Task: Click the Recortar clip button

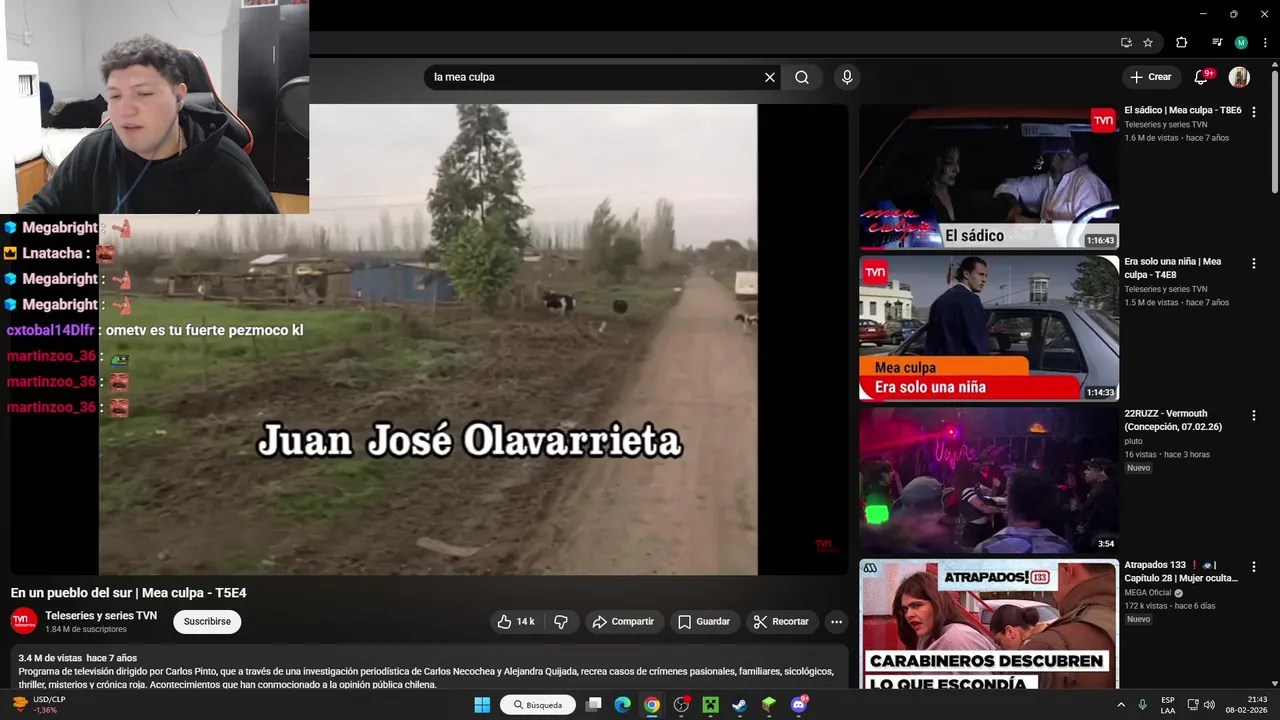Action: pyautogui.click(x=782, y=622)
